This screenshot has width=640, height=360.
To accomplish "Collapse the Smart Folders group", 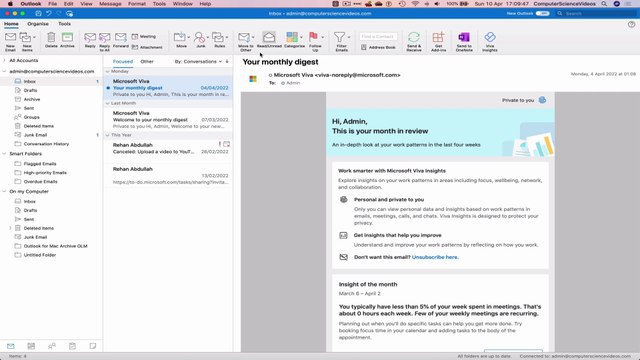I will coord(4,154).
